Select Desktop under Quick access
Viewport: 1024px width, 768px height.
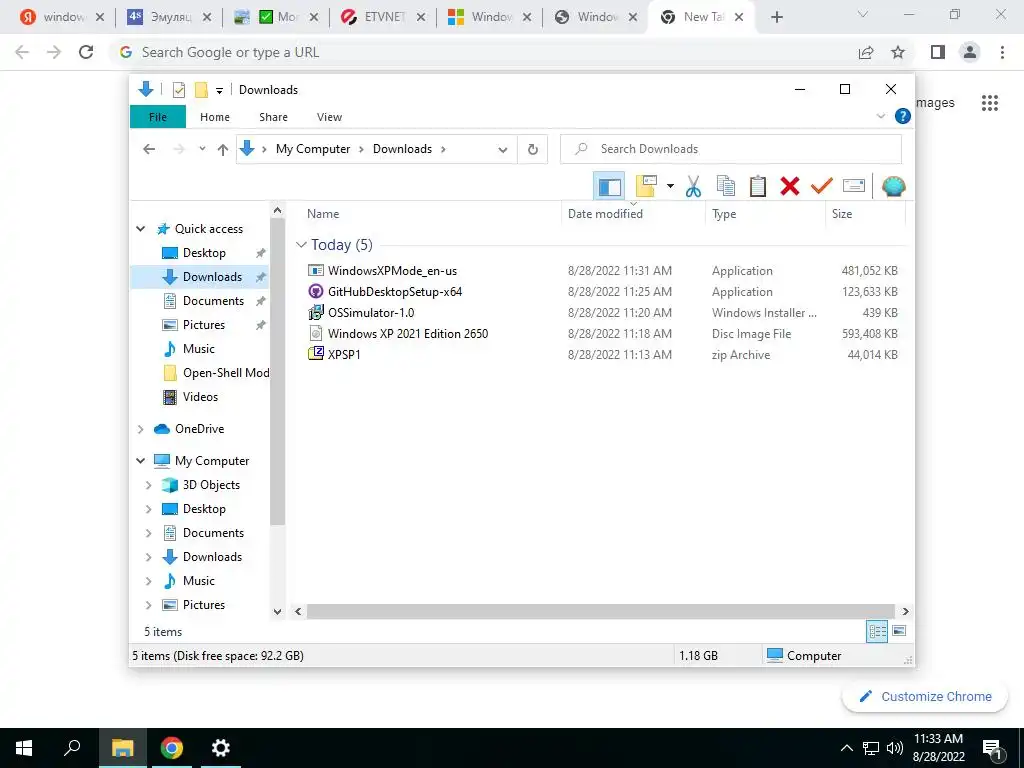[x=204, y=253]
